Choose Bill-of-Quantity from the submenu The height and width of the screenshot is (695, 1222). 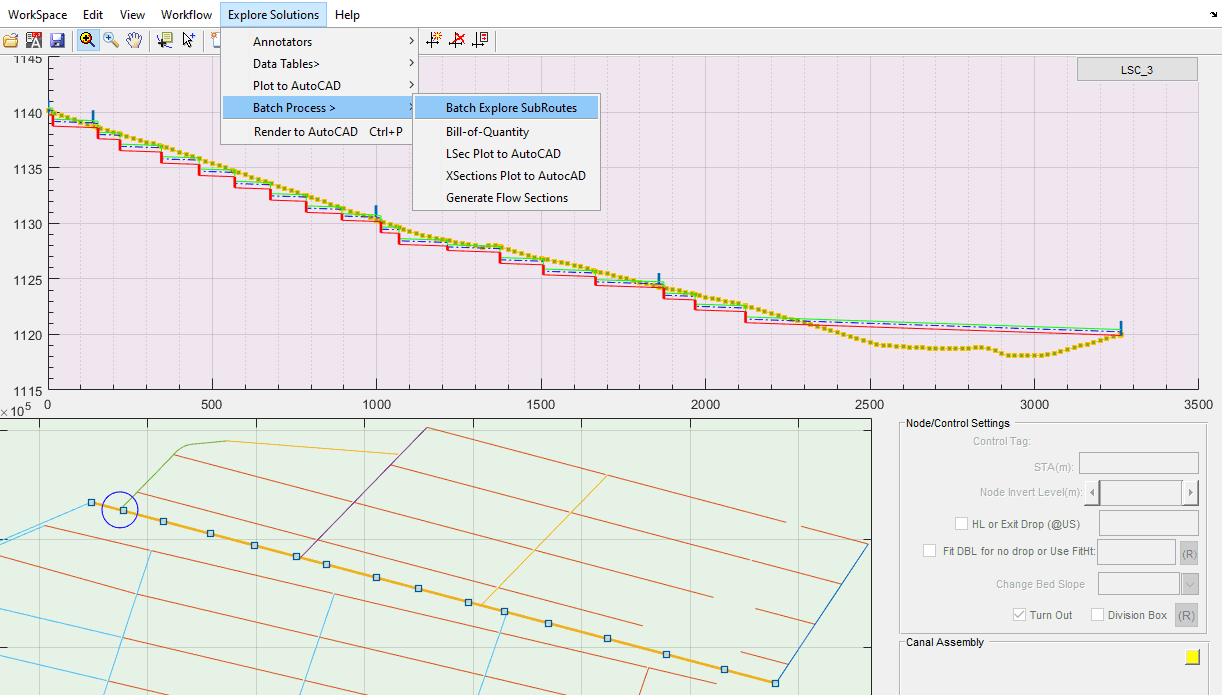(487, 132)
